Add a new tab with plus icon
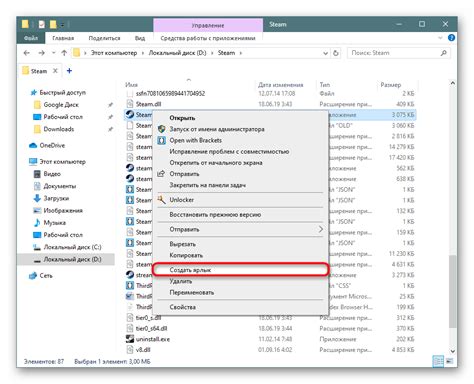474x384 pixels. tap(69, 71)
